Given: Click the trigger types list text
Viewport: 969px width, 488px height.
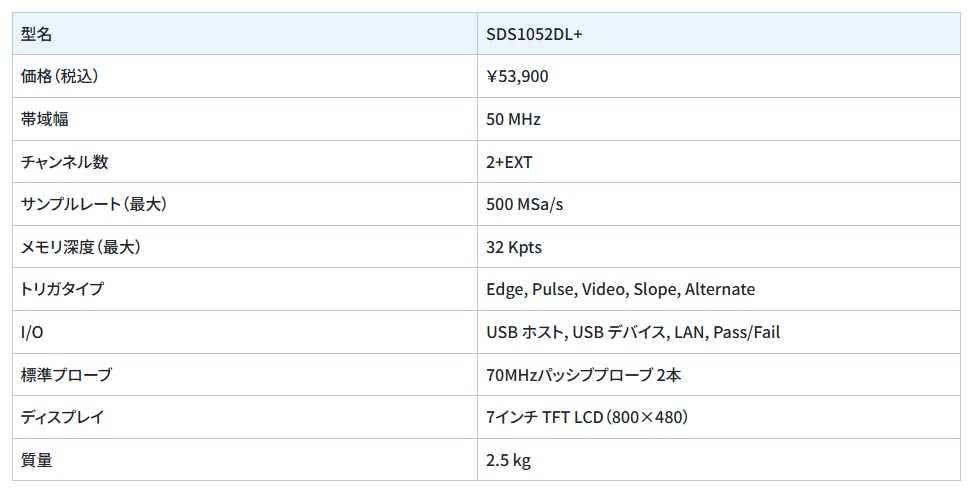Looking at the screenshot, I should 620,289.
